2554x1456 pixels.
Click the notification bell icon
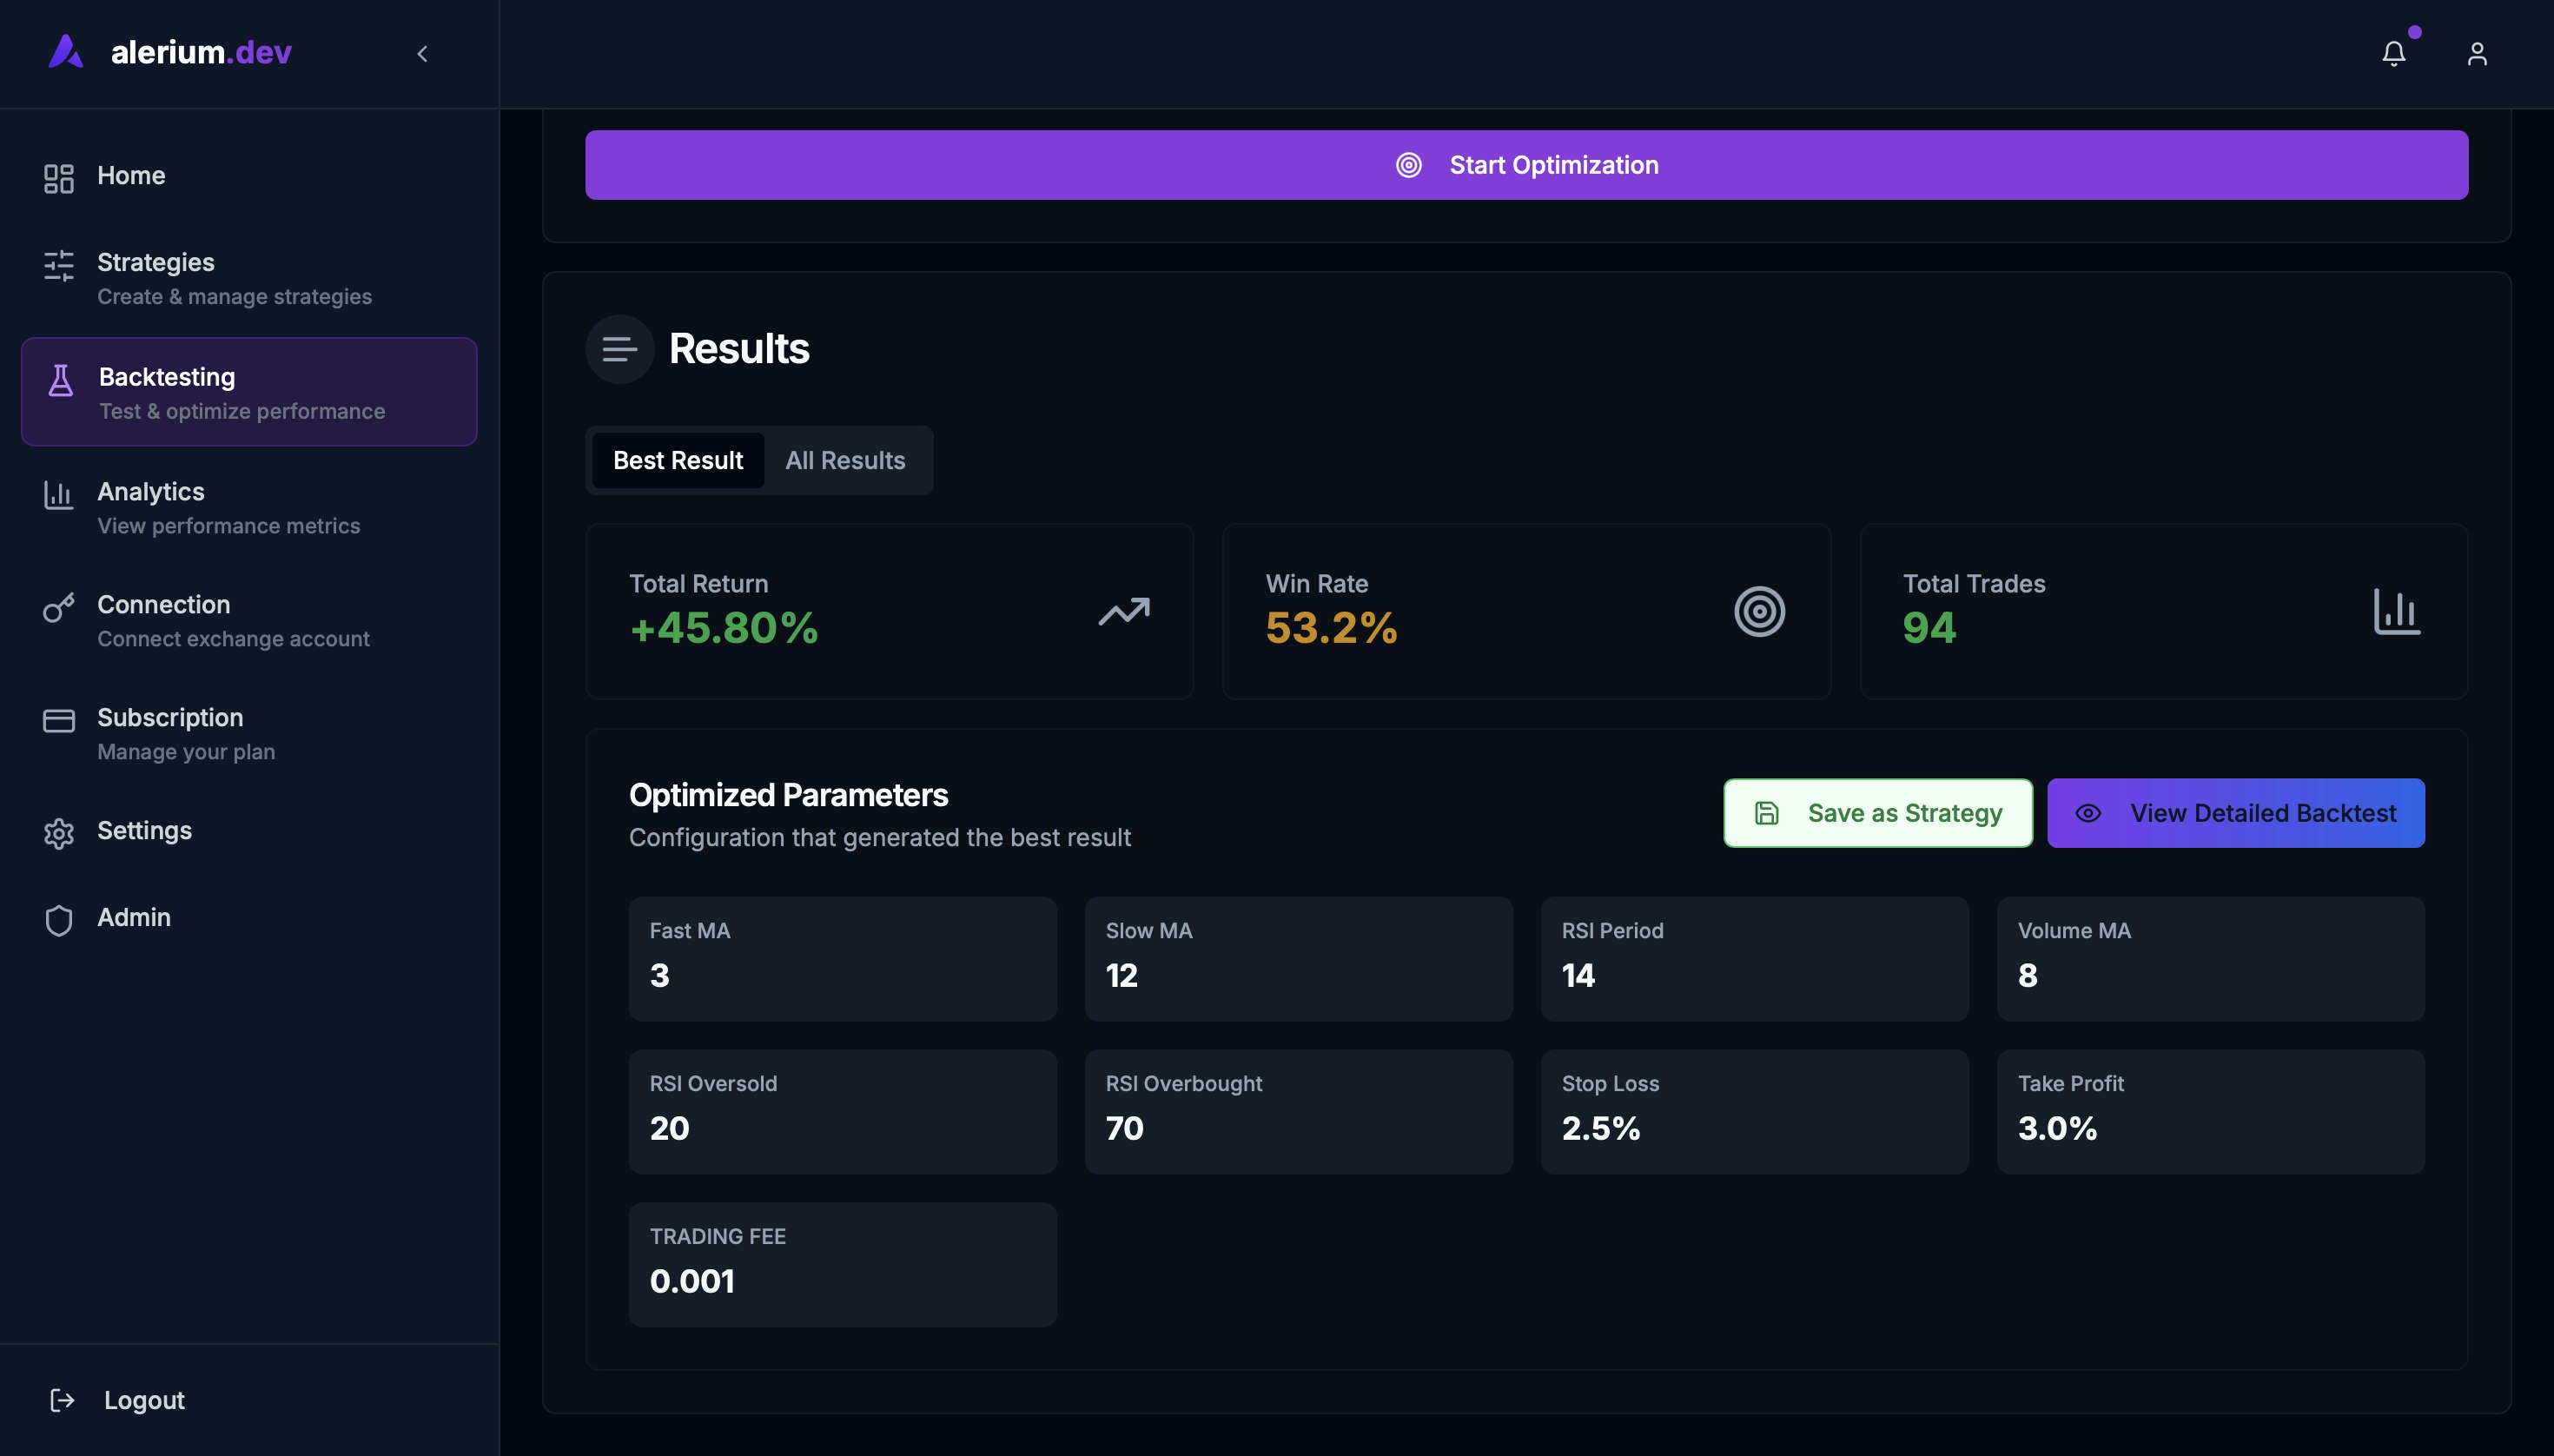2393,54
